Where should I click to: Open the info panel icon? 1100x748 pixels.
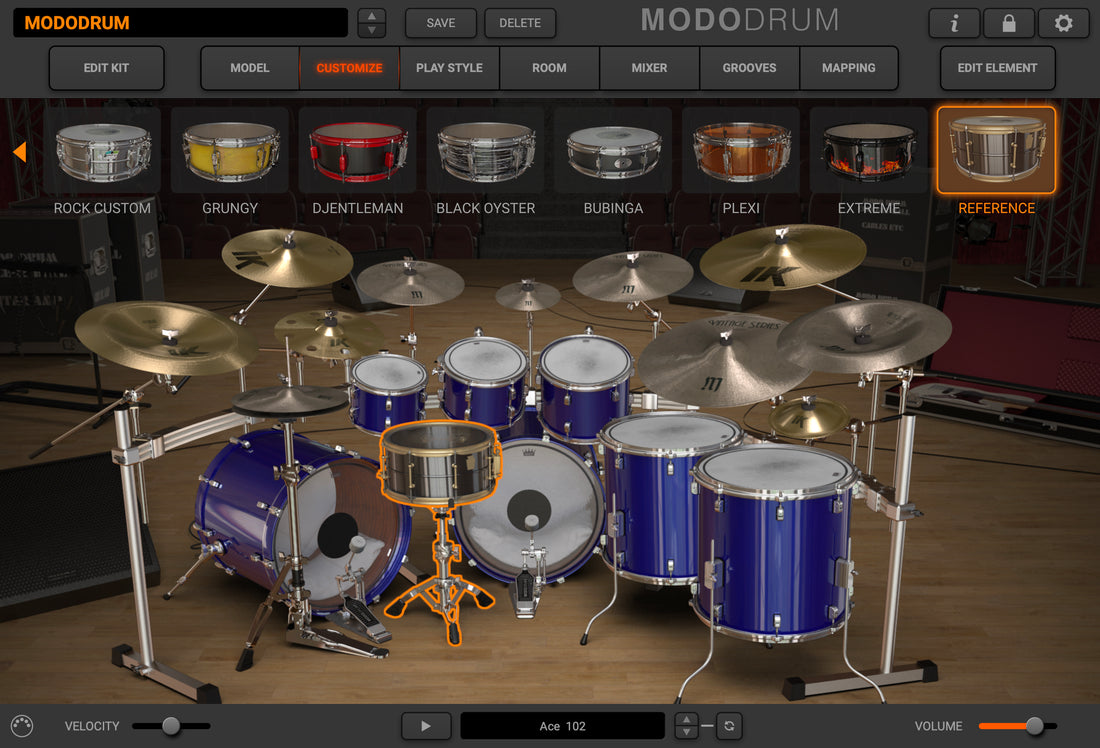click(954, 23)
